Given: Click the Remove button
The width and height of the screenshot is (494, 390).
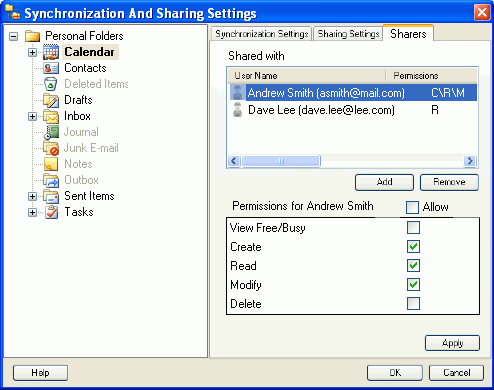Looking at the screenshot, I should pyautogui.click(x=449, y=182).
